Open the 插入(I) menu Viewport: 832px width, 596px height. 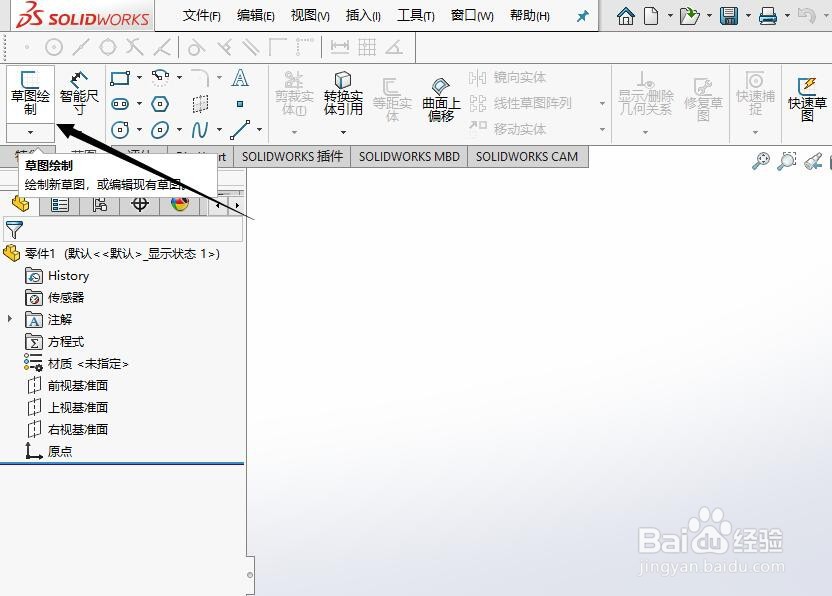(x=363, y=15)
